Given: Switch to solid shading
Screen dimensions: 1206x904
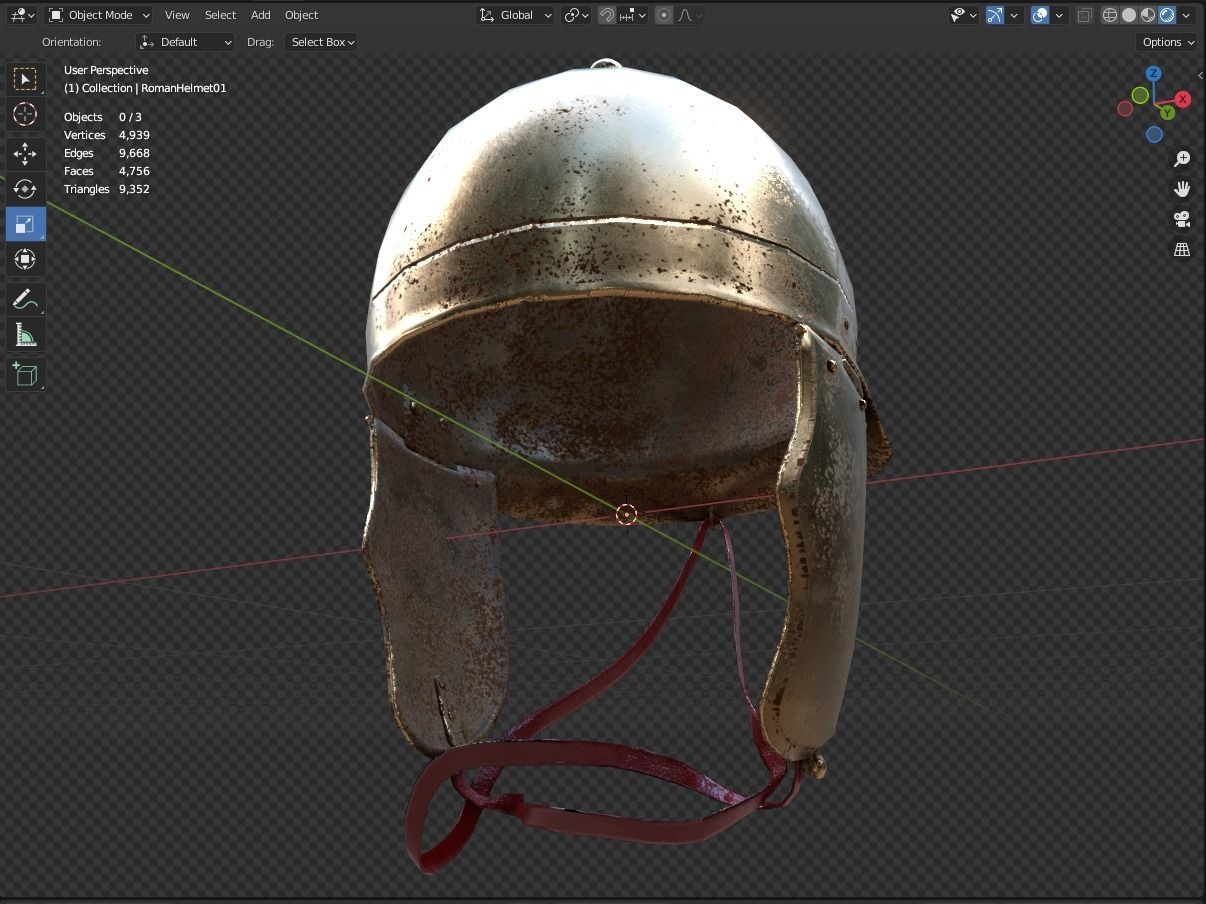Looking at the screenshot, I should pos(1129,15).
